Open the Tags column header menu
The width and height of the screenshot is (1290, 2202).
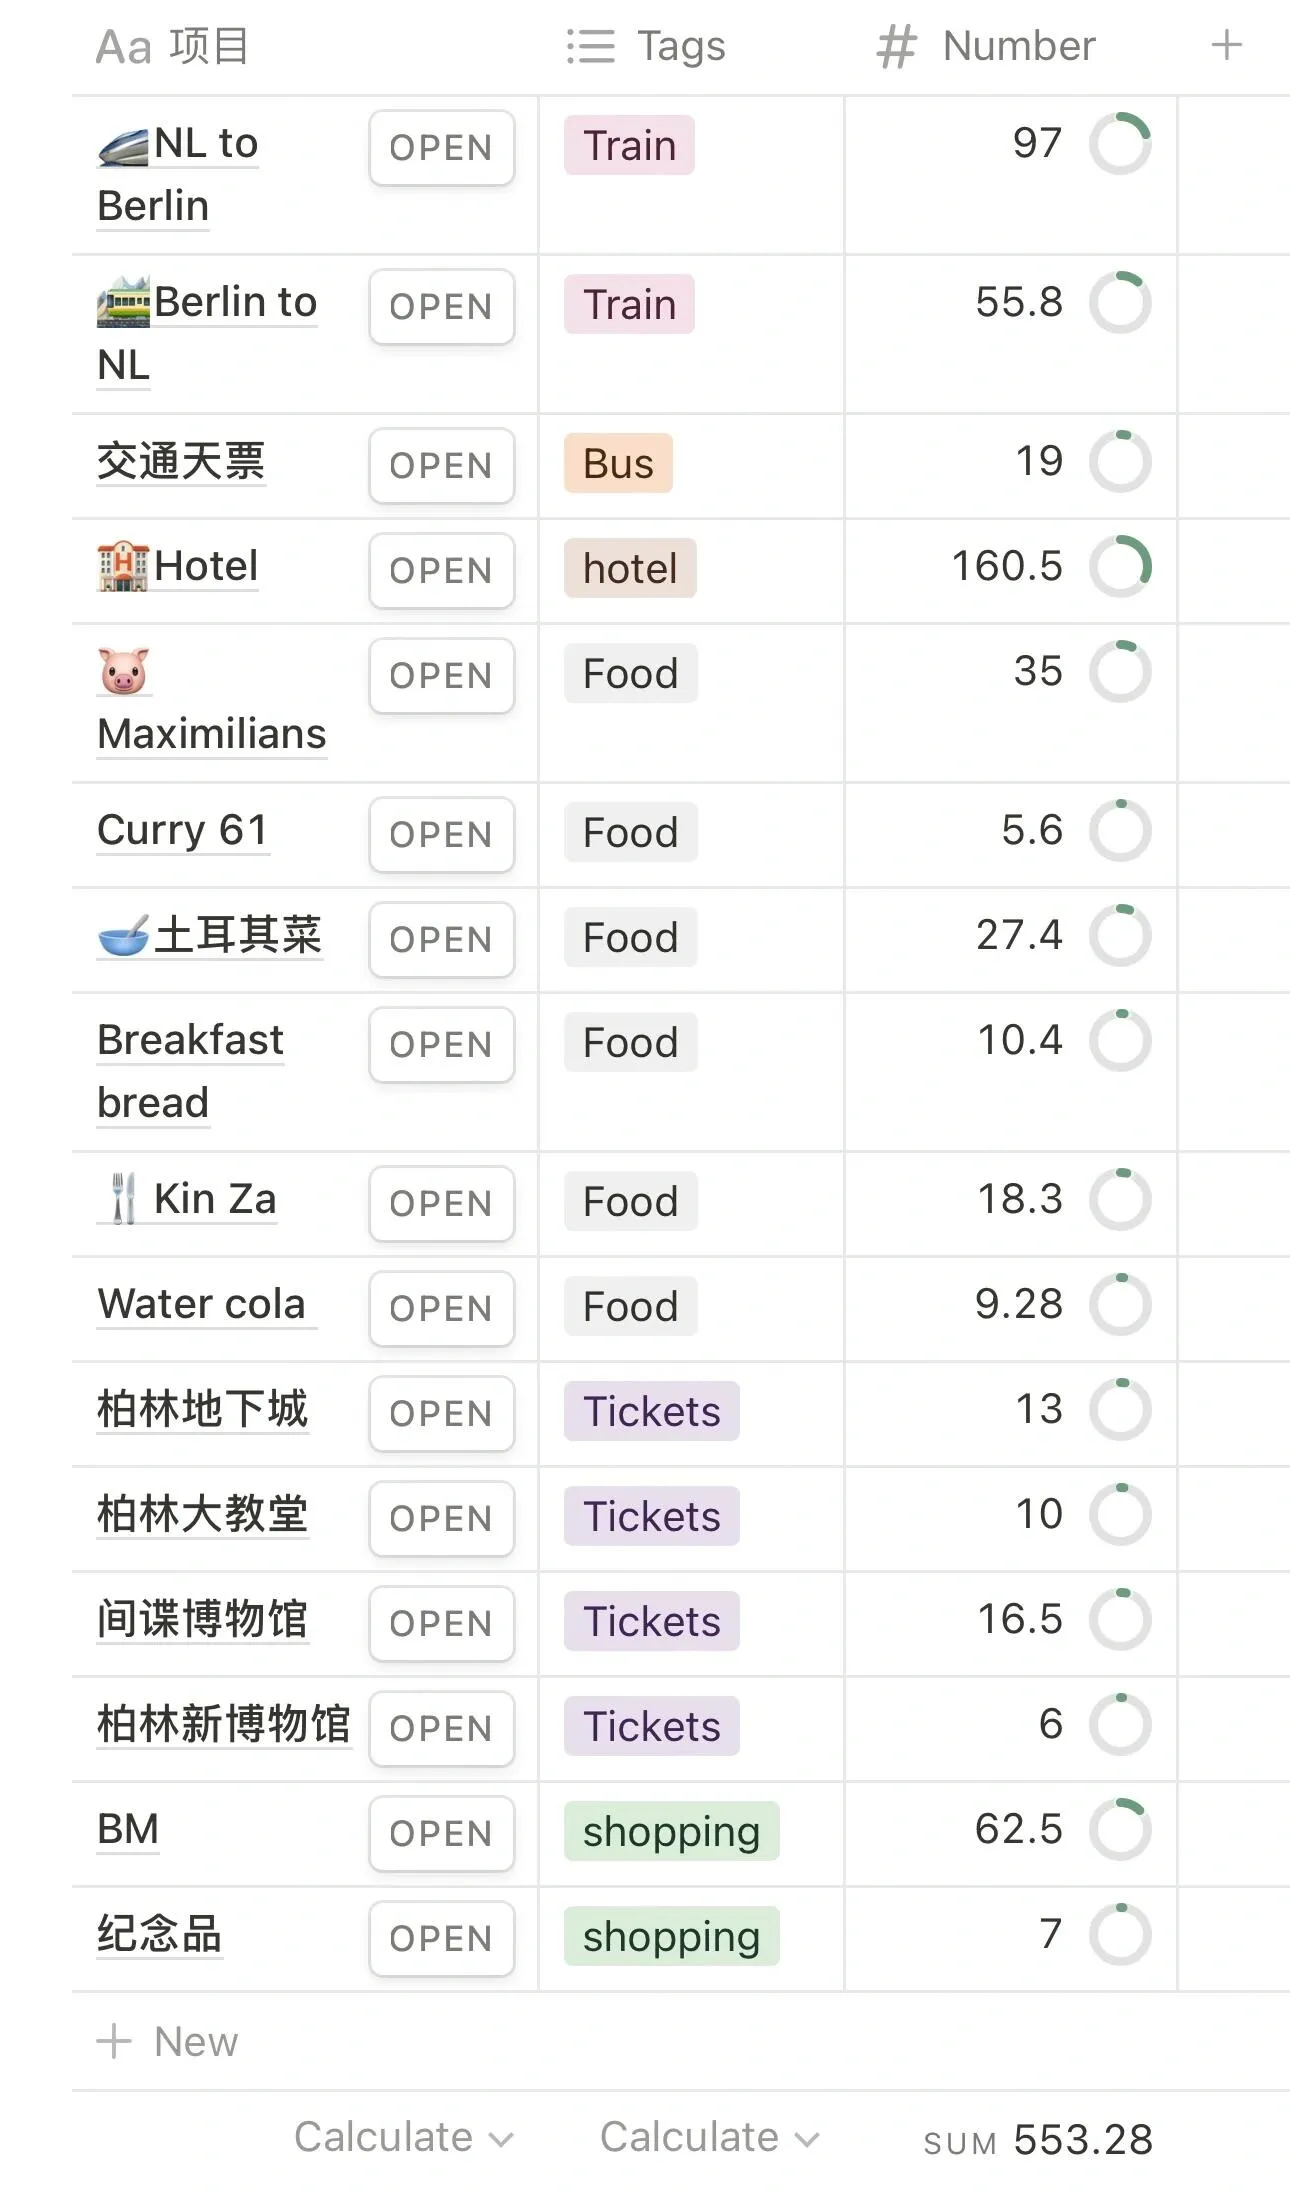point(646,46)
